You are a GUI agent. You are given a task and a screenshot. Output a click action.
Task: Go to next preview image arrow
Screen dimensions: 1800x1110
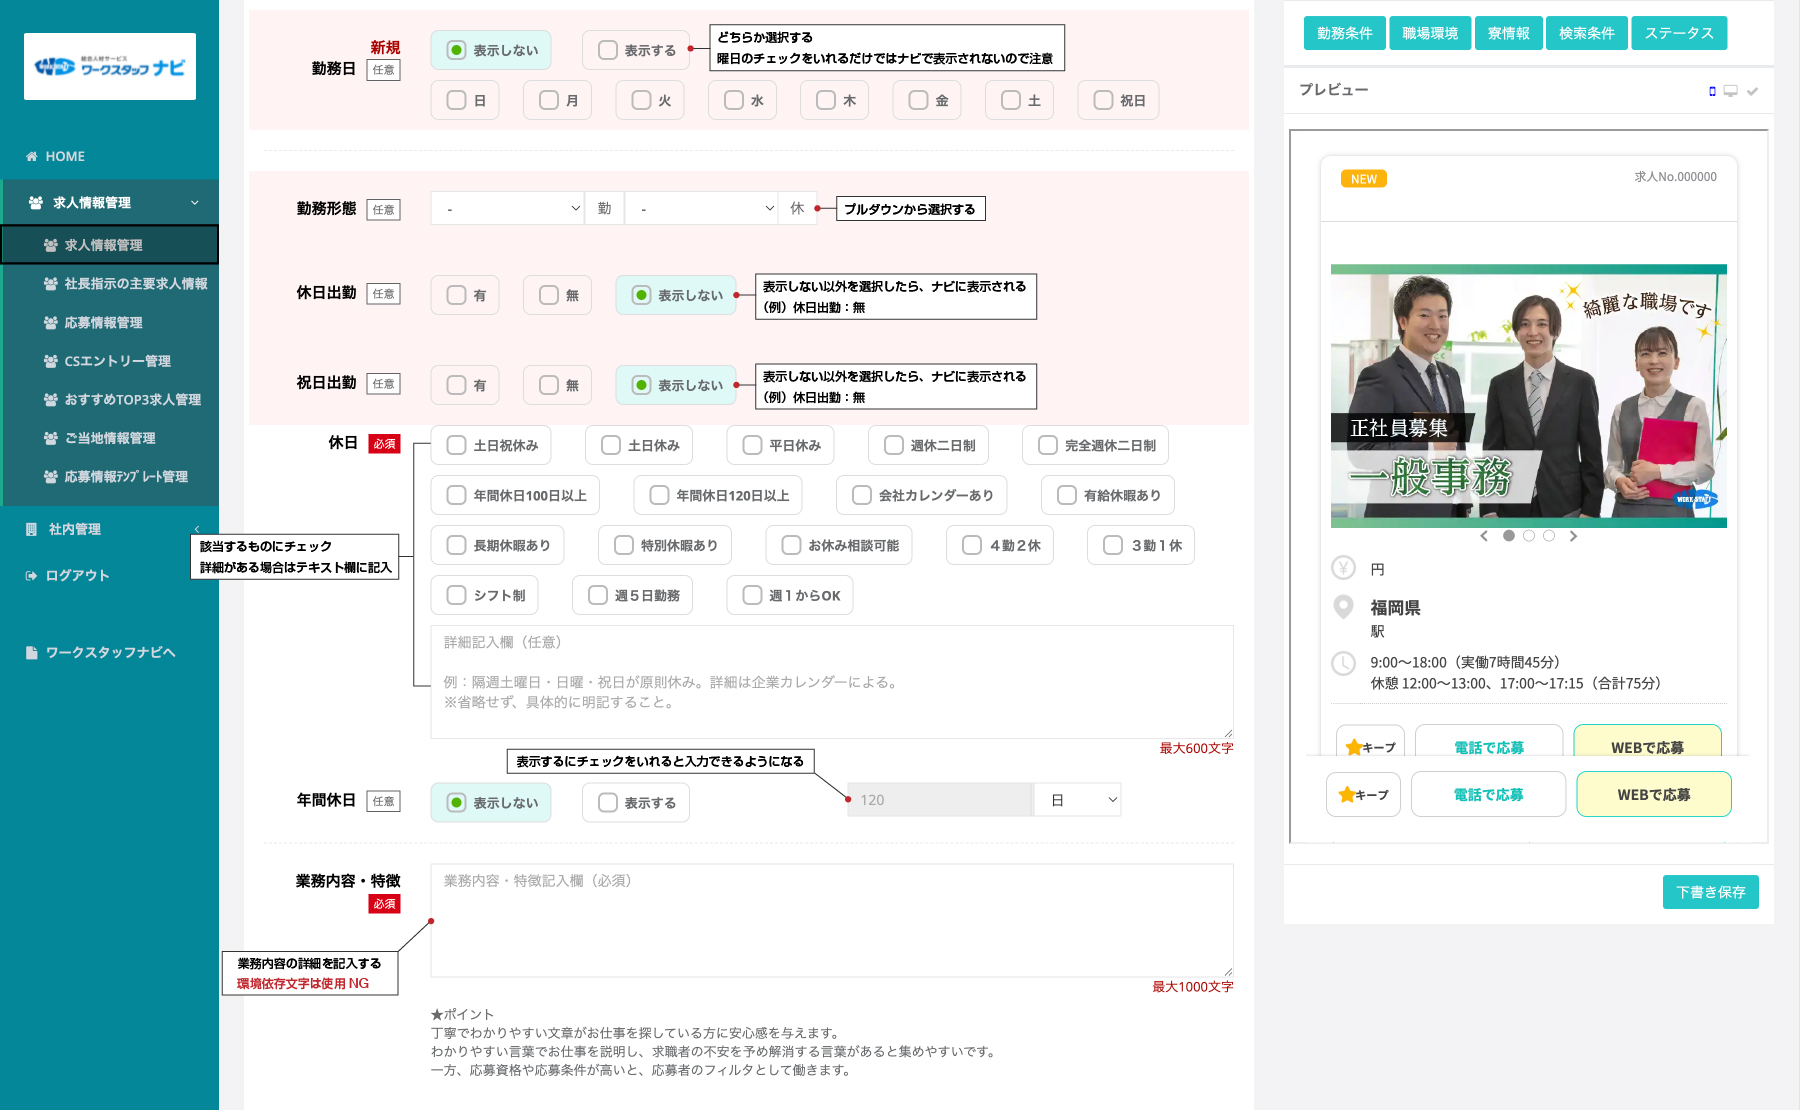(1573, 536)
